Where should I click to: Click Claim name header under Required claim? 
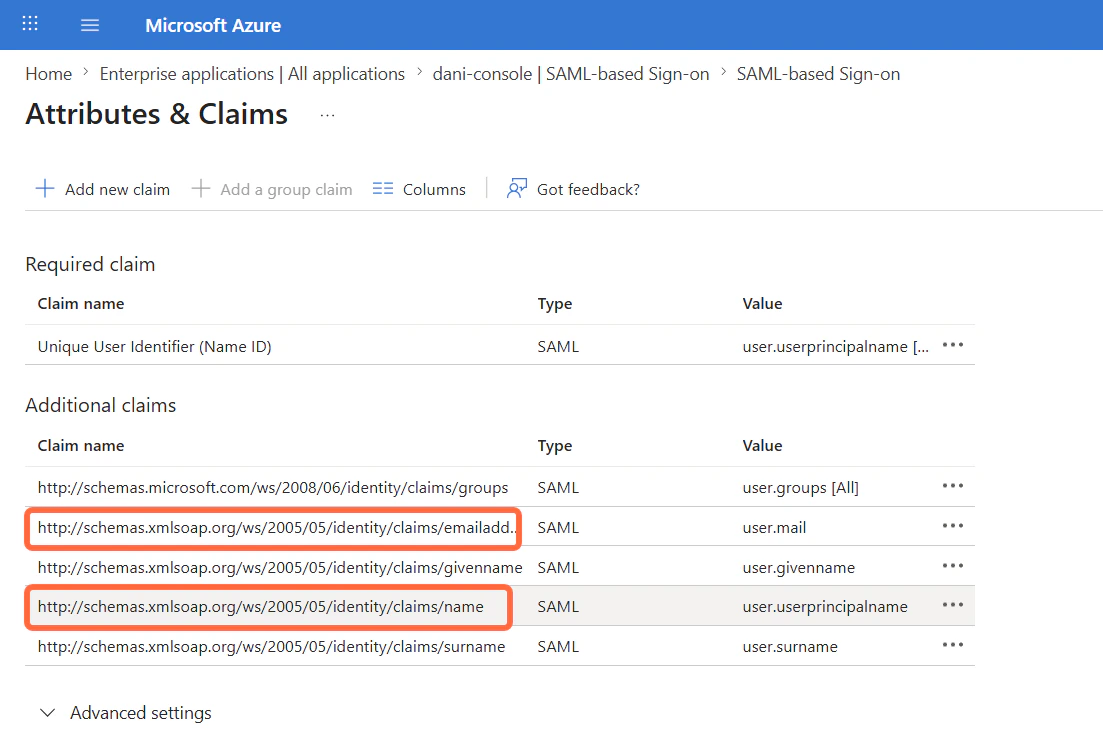(x=81, y=304)
